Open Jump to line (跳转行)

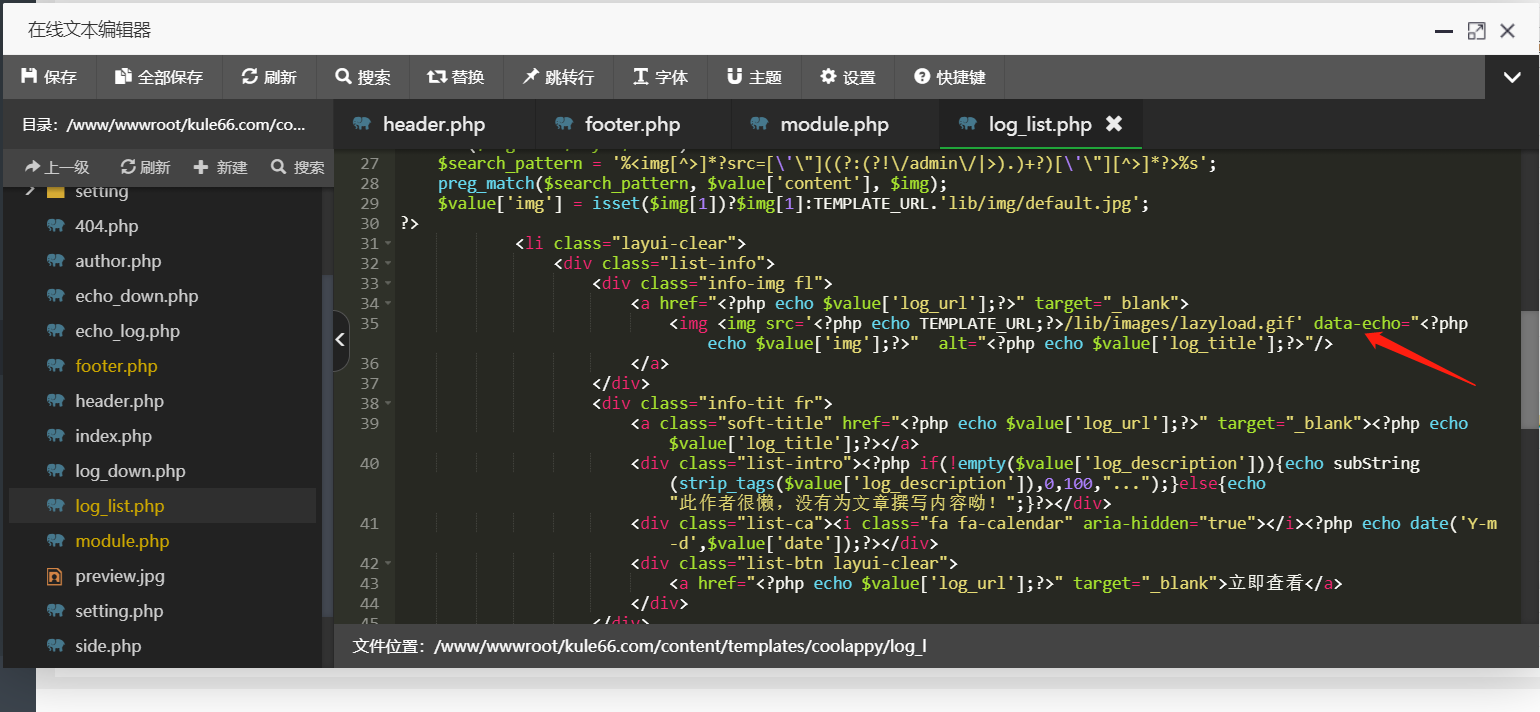tap(558, 77)
